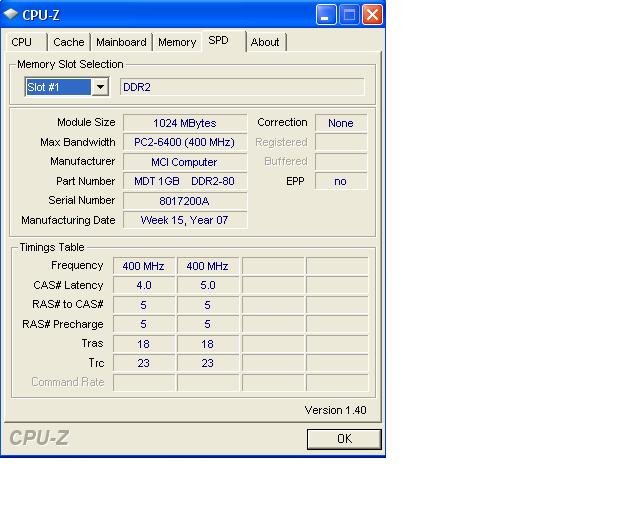Go to the Mainboard tab

[121, 42]
